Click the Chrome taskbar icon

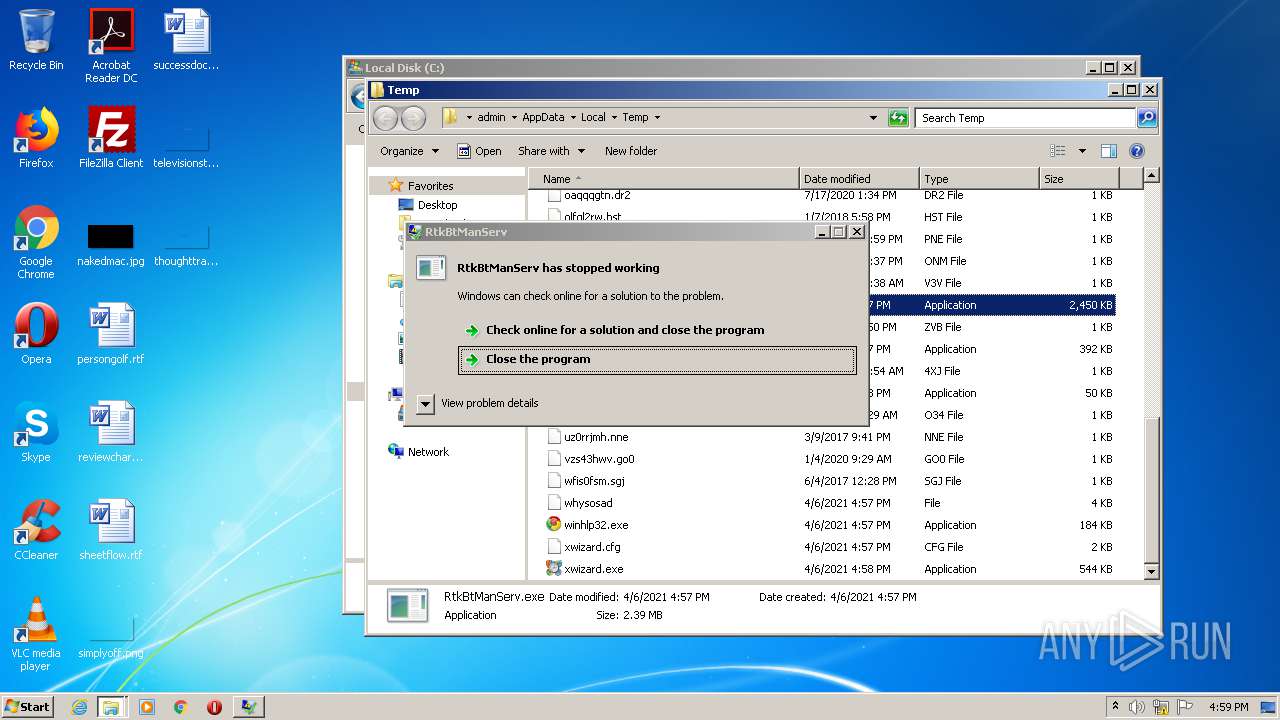[180, 706]
